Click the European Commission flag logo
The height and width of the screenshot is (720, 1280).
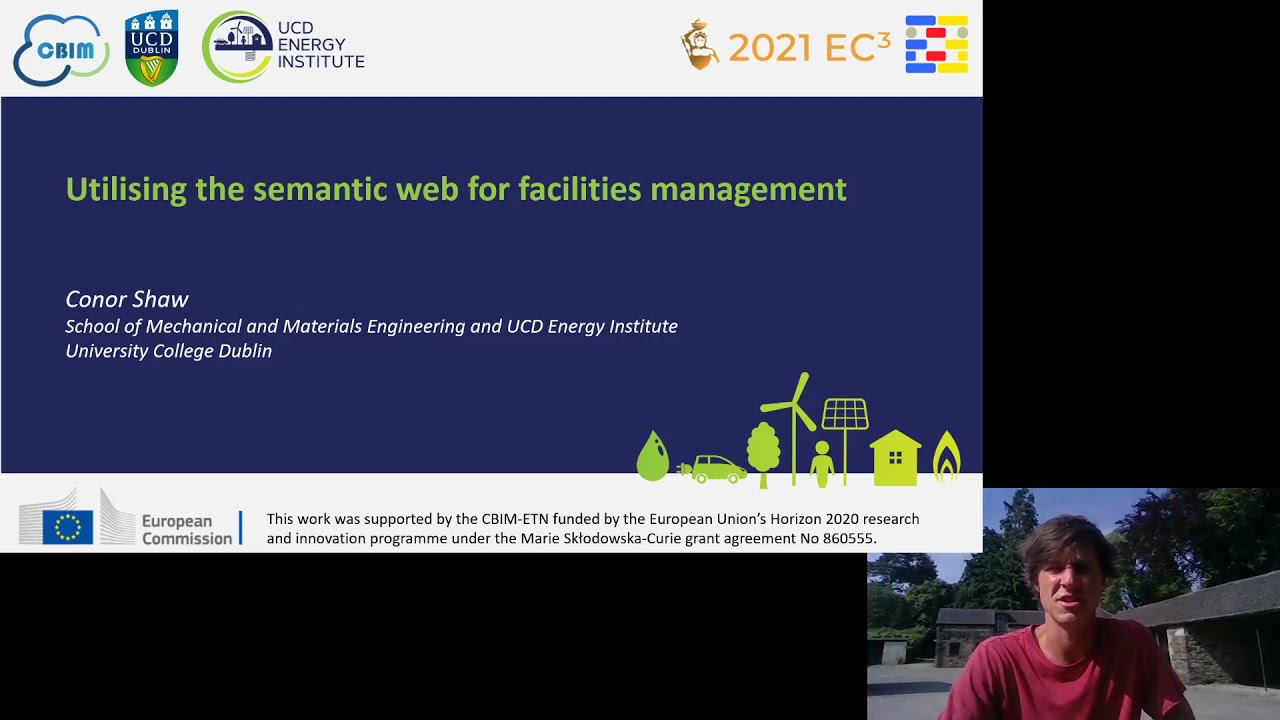click(x=75, y=517)
